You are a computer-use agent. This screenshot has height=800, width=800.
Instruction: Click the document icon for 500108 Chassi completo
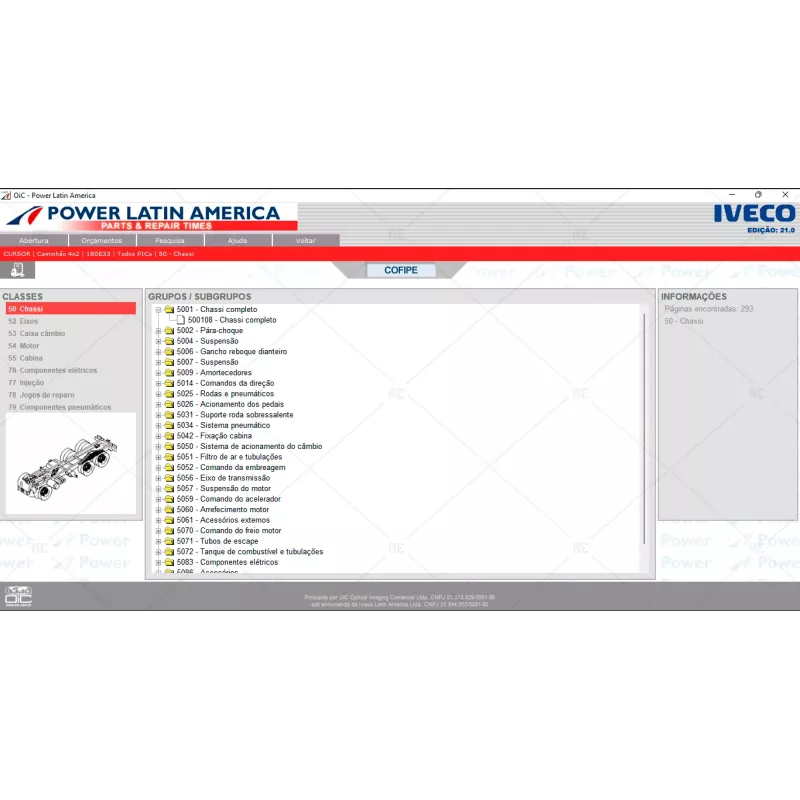[x=181, y=320]
